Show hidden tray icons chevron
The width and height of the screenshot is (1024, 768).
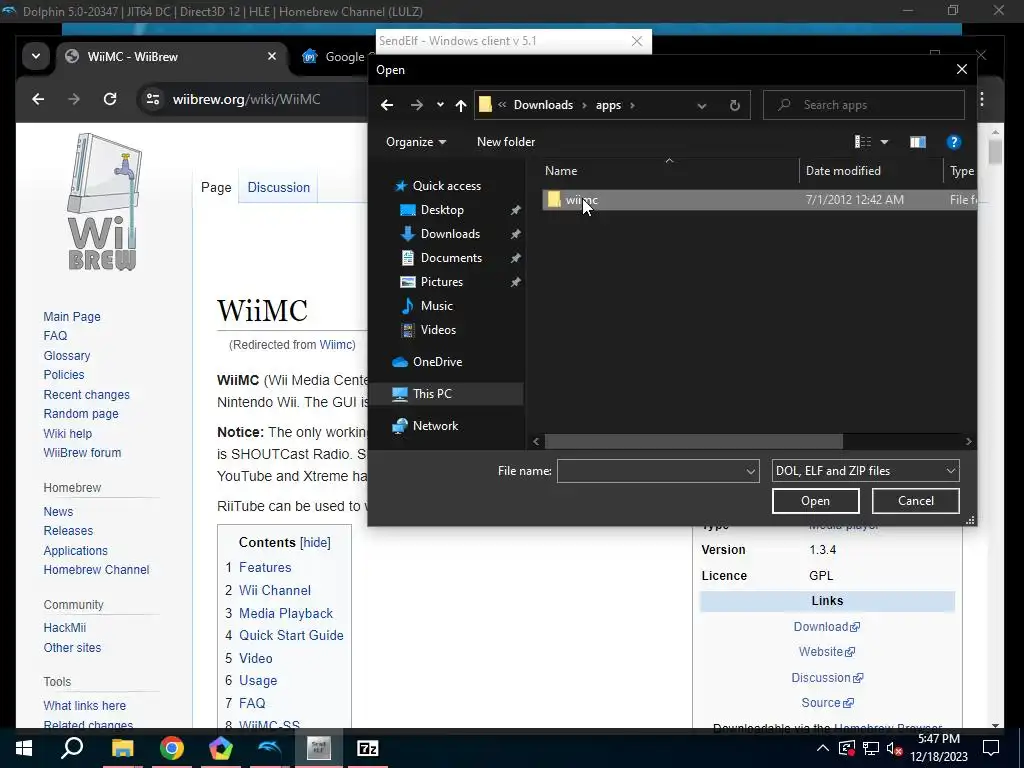coord(823,748)
